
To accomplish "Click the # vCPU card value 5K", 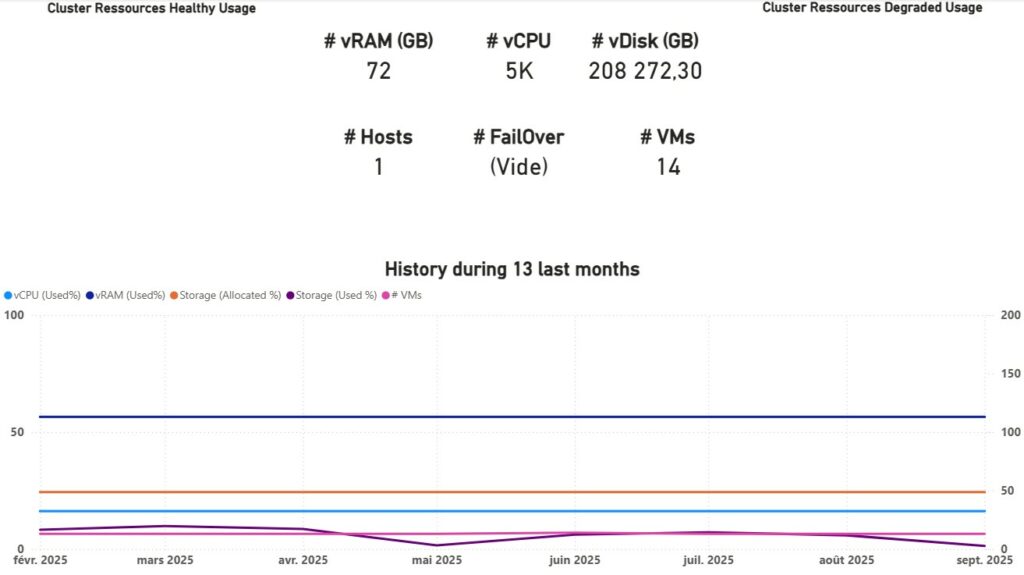I will point(519,72).
